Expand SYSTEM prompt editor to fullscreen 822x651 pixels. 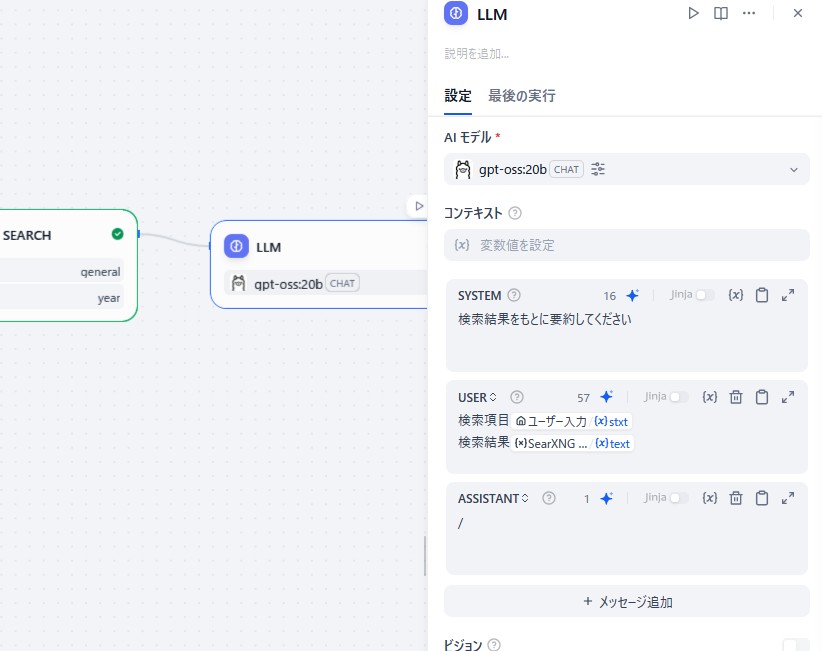click(790, 295)
